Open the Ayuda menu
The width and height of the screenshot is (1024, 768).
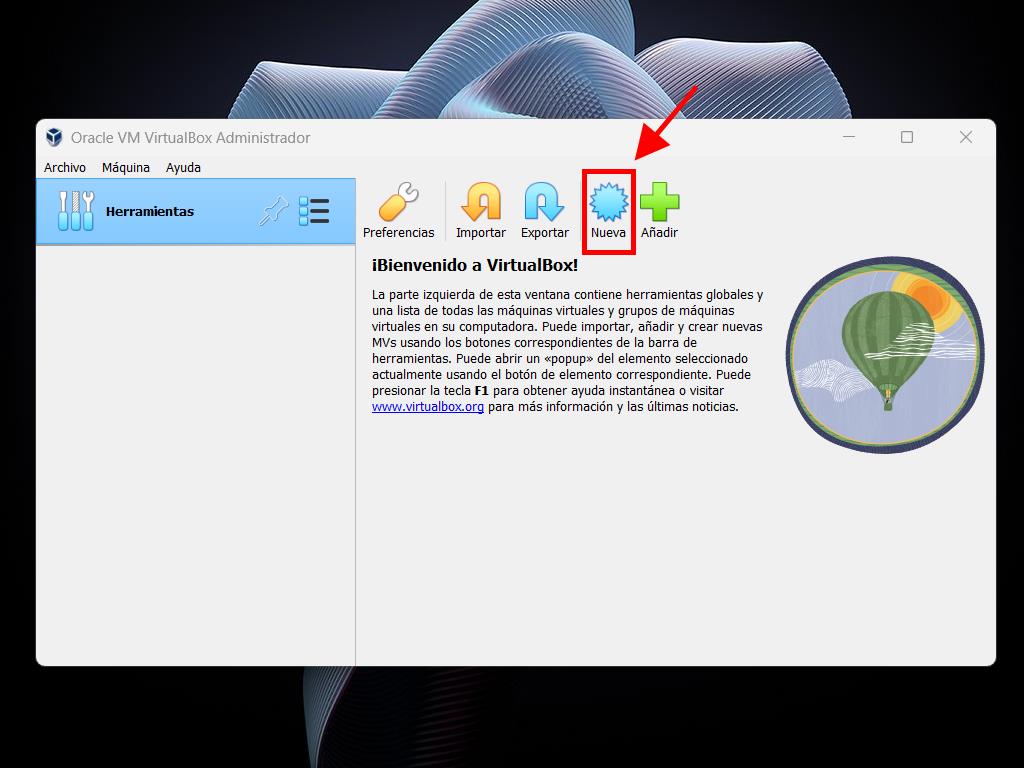(x=183, y=167)
